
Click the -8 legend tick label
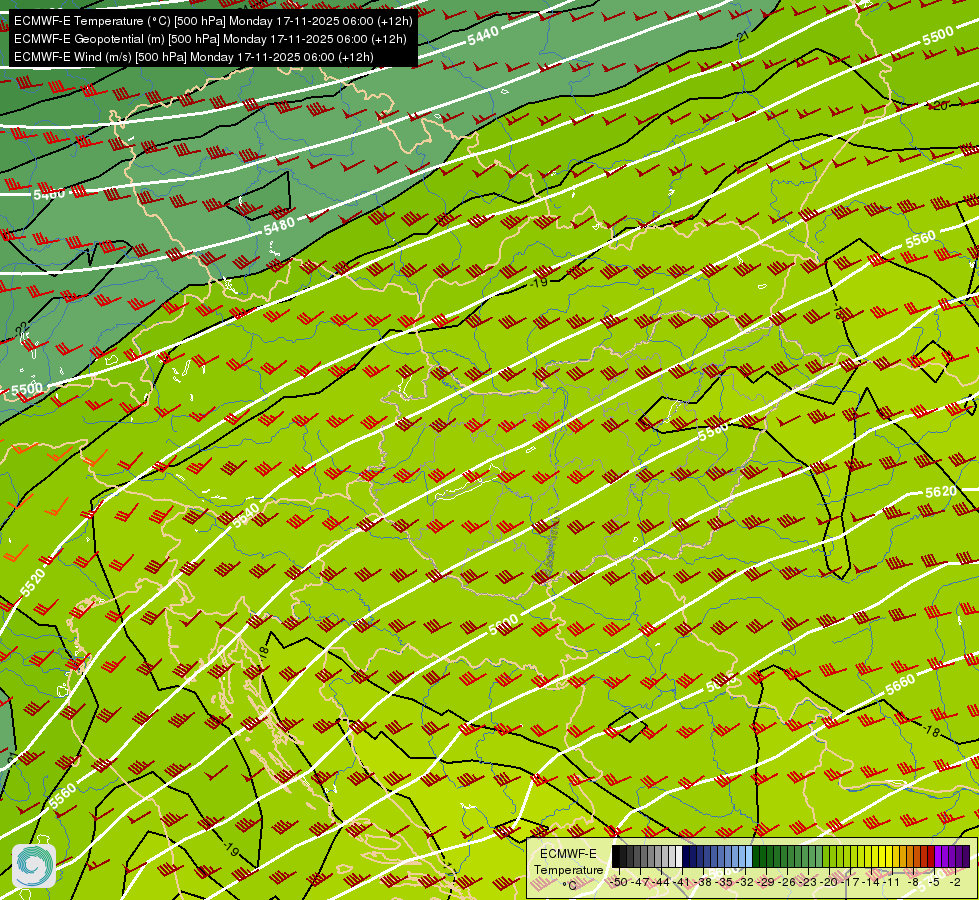coord(913,882)
